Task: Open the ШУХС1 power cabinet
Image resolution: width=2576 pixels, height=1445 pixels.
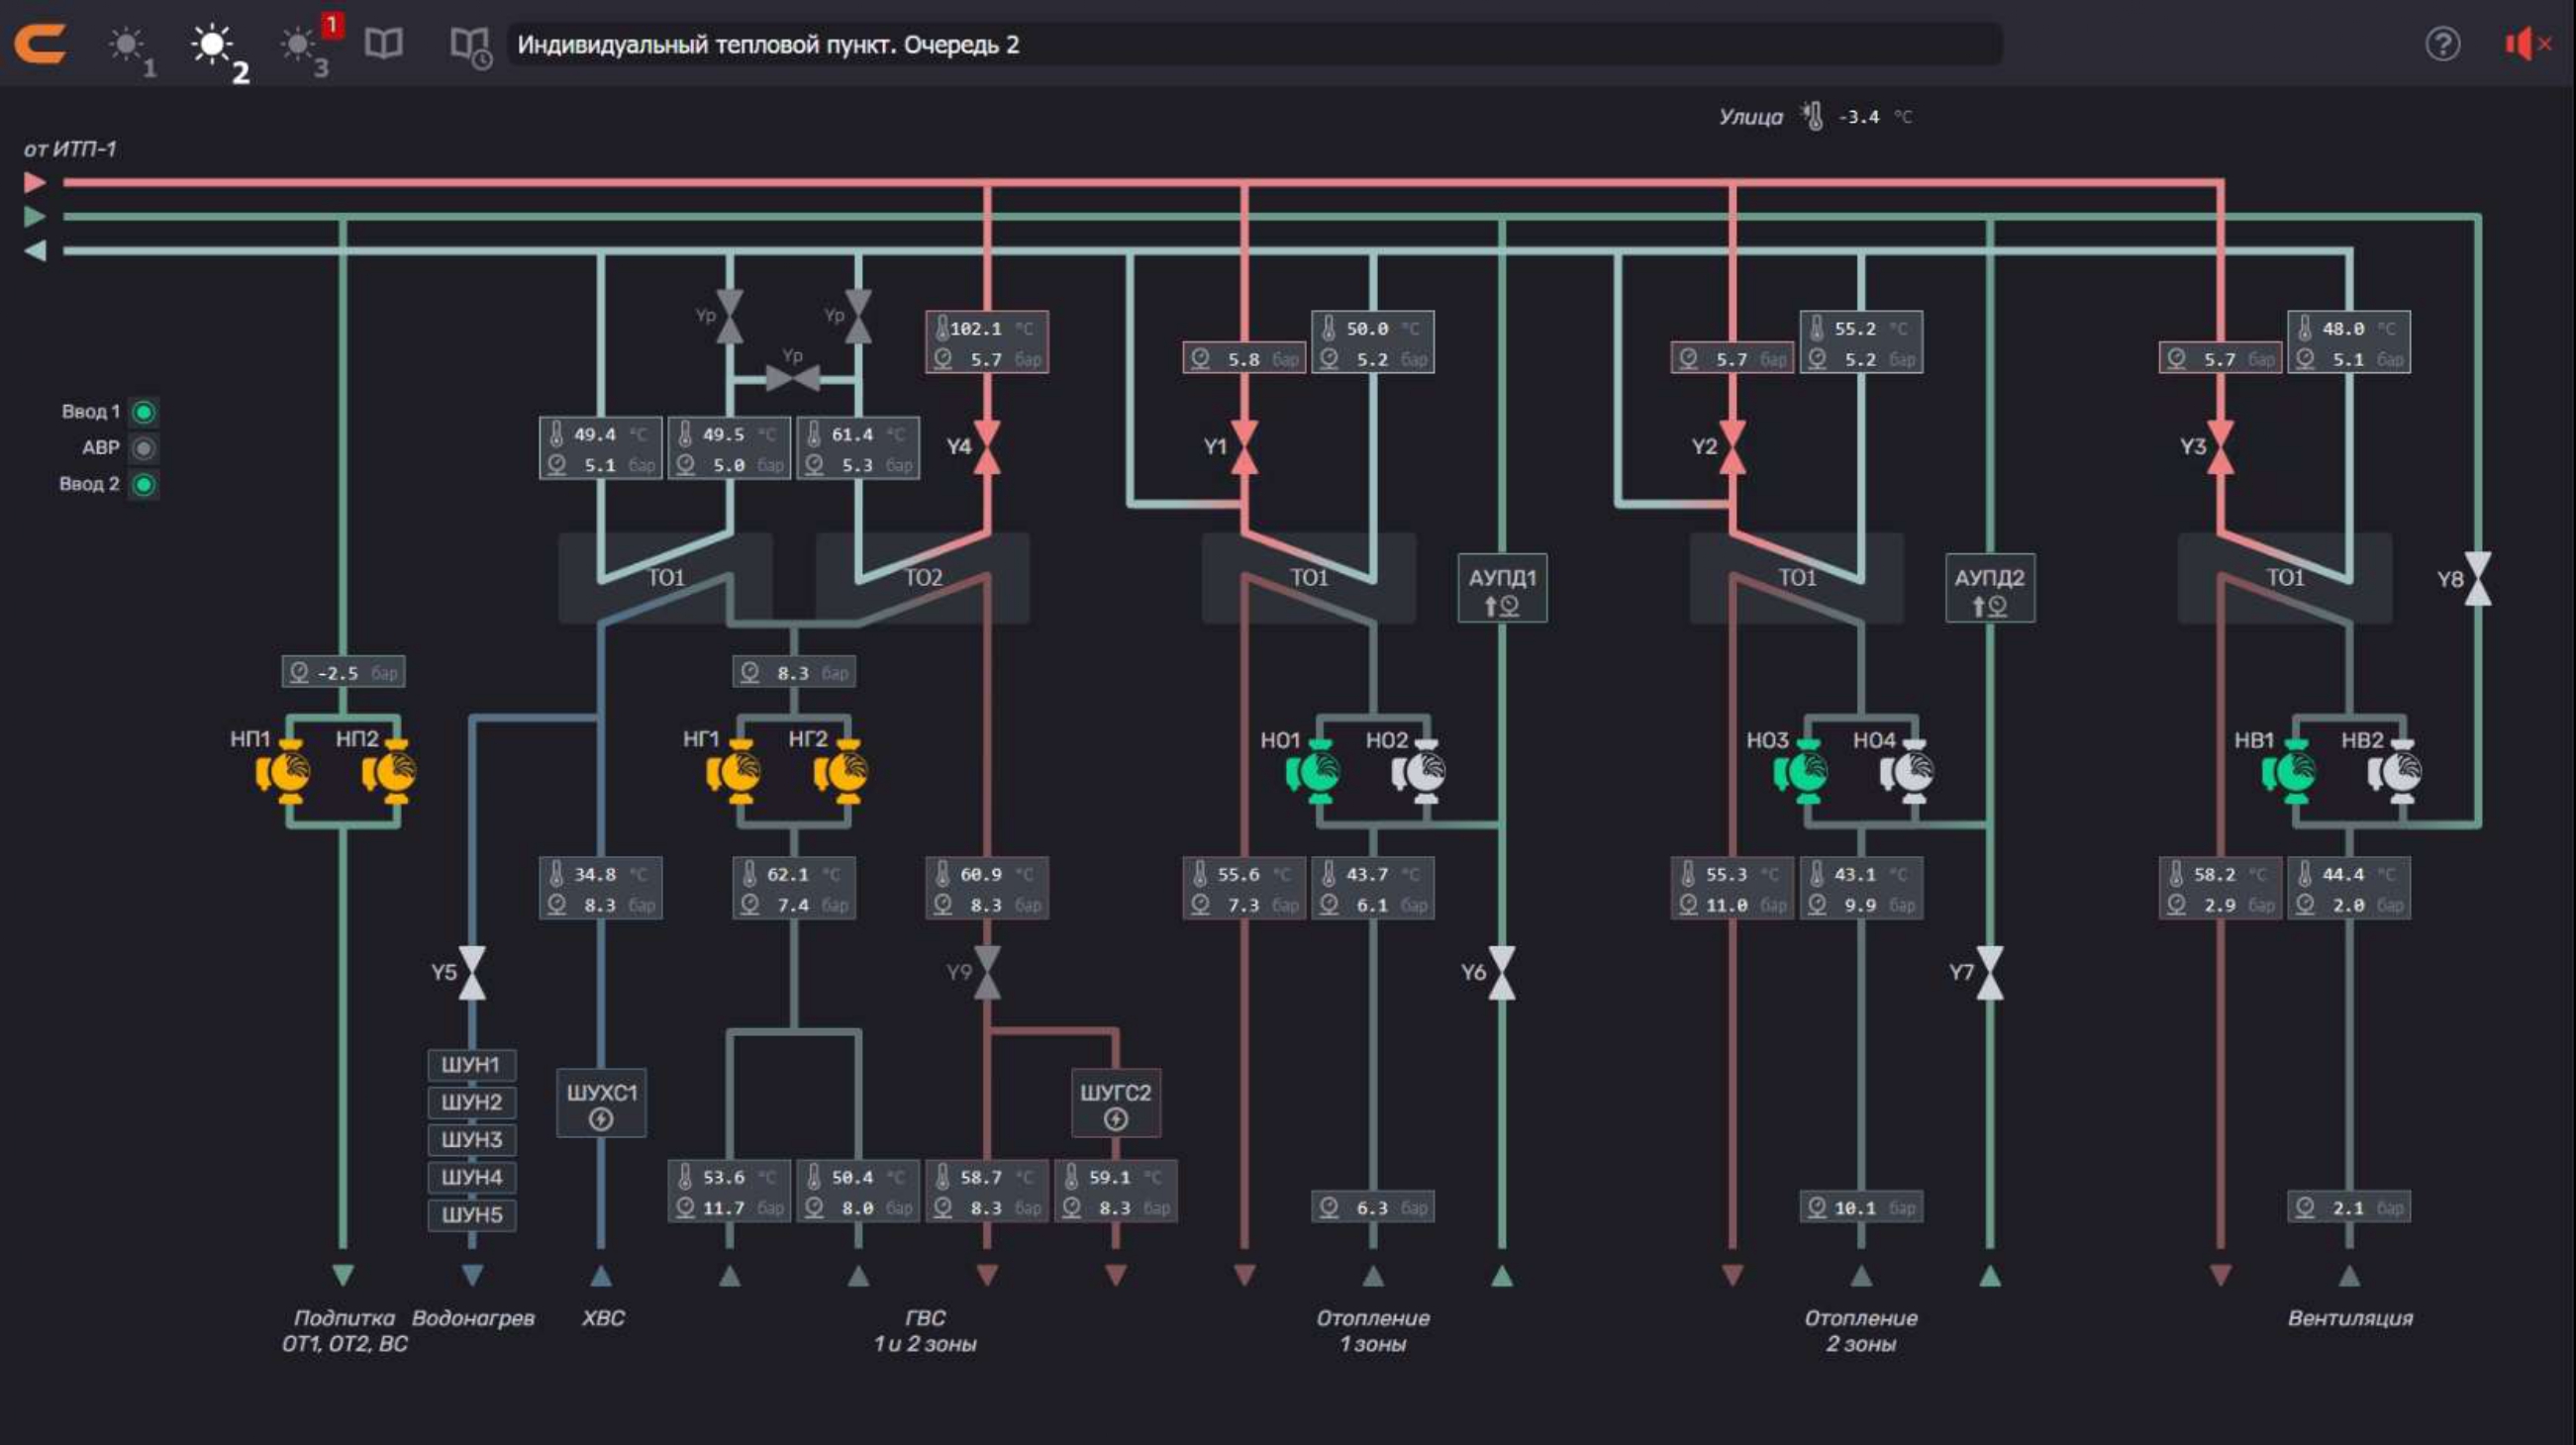Action: 601,1103
